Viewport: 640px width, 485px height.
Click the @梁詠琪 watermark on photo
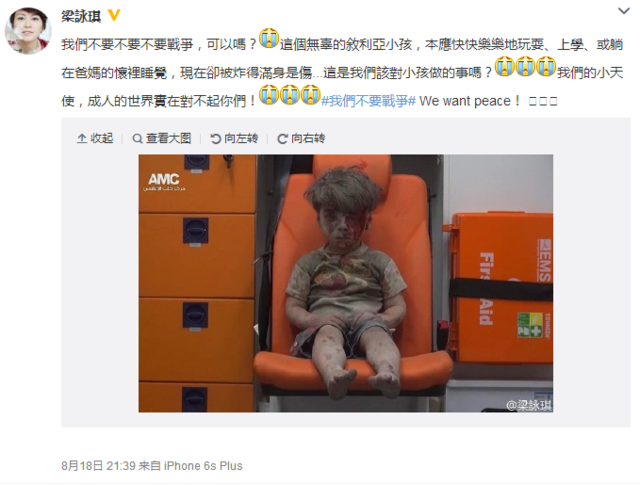pyautogui.click(x=529, y=405)
